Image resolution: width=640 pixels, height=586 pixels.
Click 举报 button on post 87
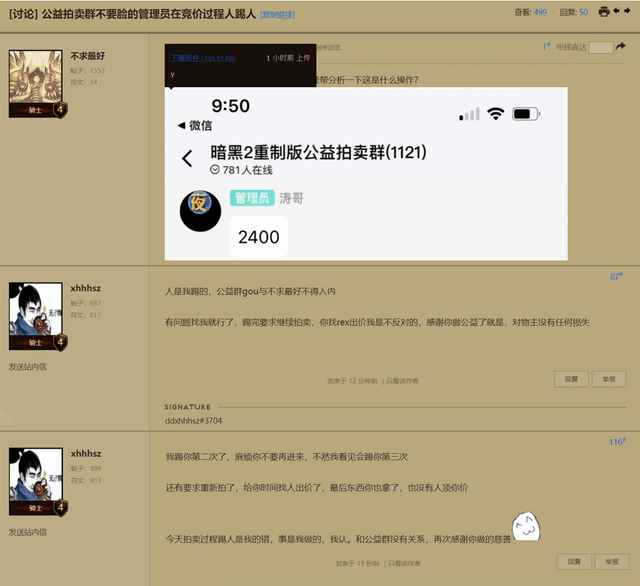point(609,379)
